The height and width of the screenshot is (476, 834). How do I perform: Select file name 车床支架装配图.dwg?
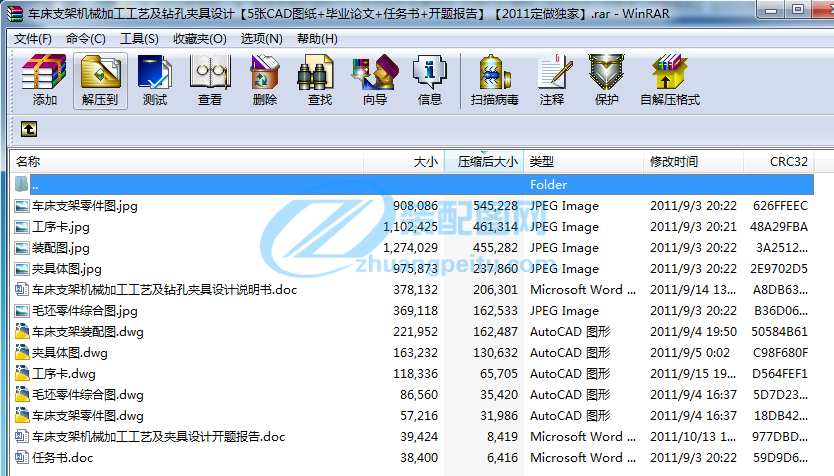(88, 332)
